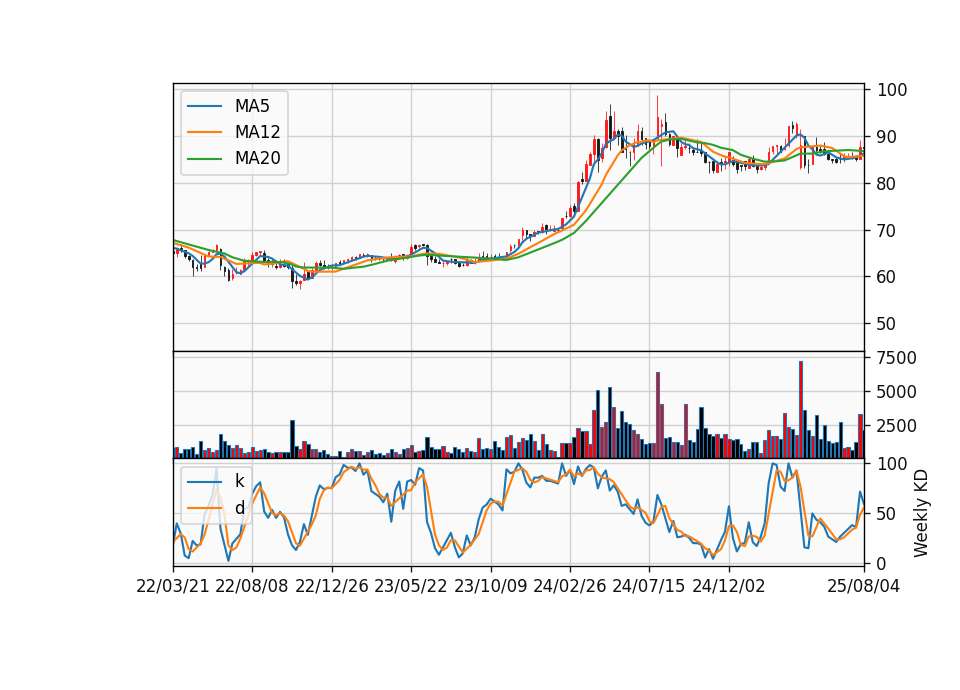Click the 22/08/08 date label
This screenshot has width=960, height=690.
[x=252, y=586]
